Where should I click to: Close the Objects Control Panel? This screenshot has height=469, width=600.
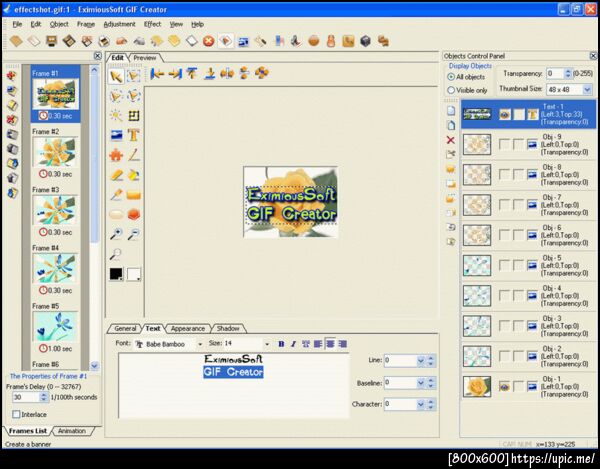pos(593,56)
